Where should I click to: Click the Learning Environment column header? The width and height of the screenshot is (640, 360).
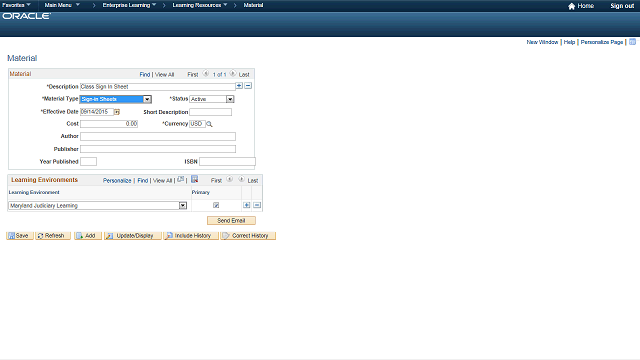point(34,192)
